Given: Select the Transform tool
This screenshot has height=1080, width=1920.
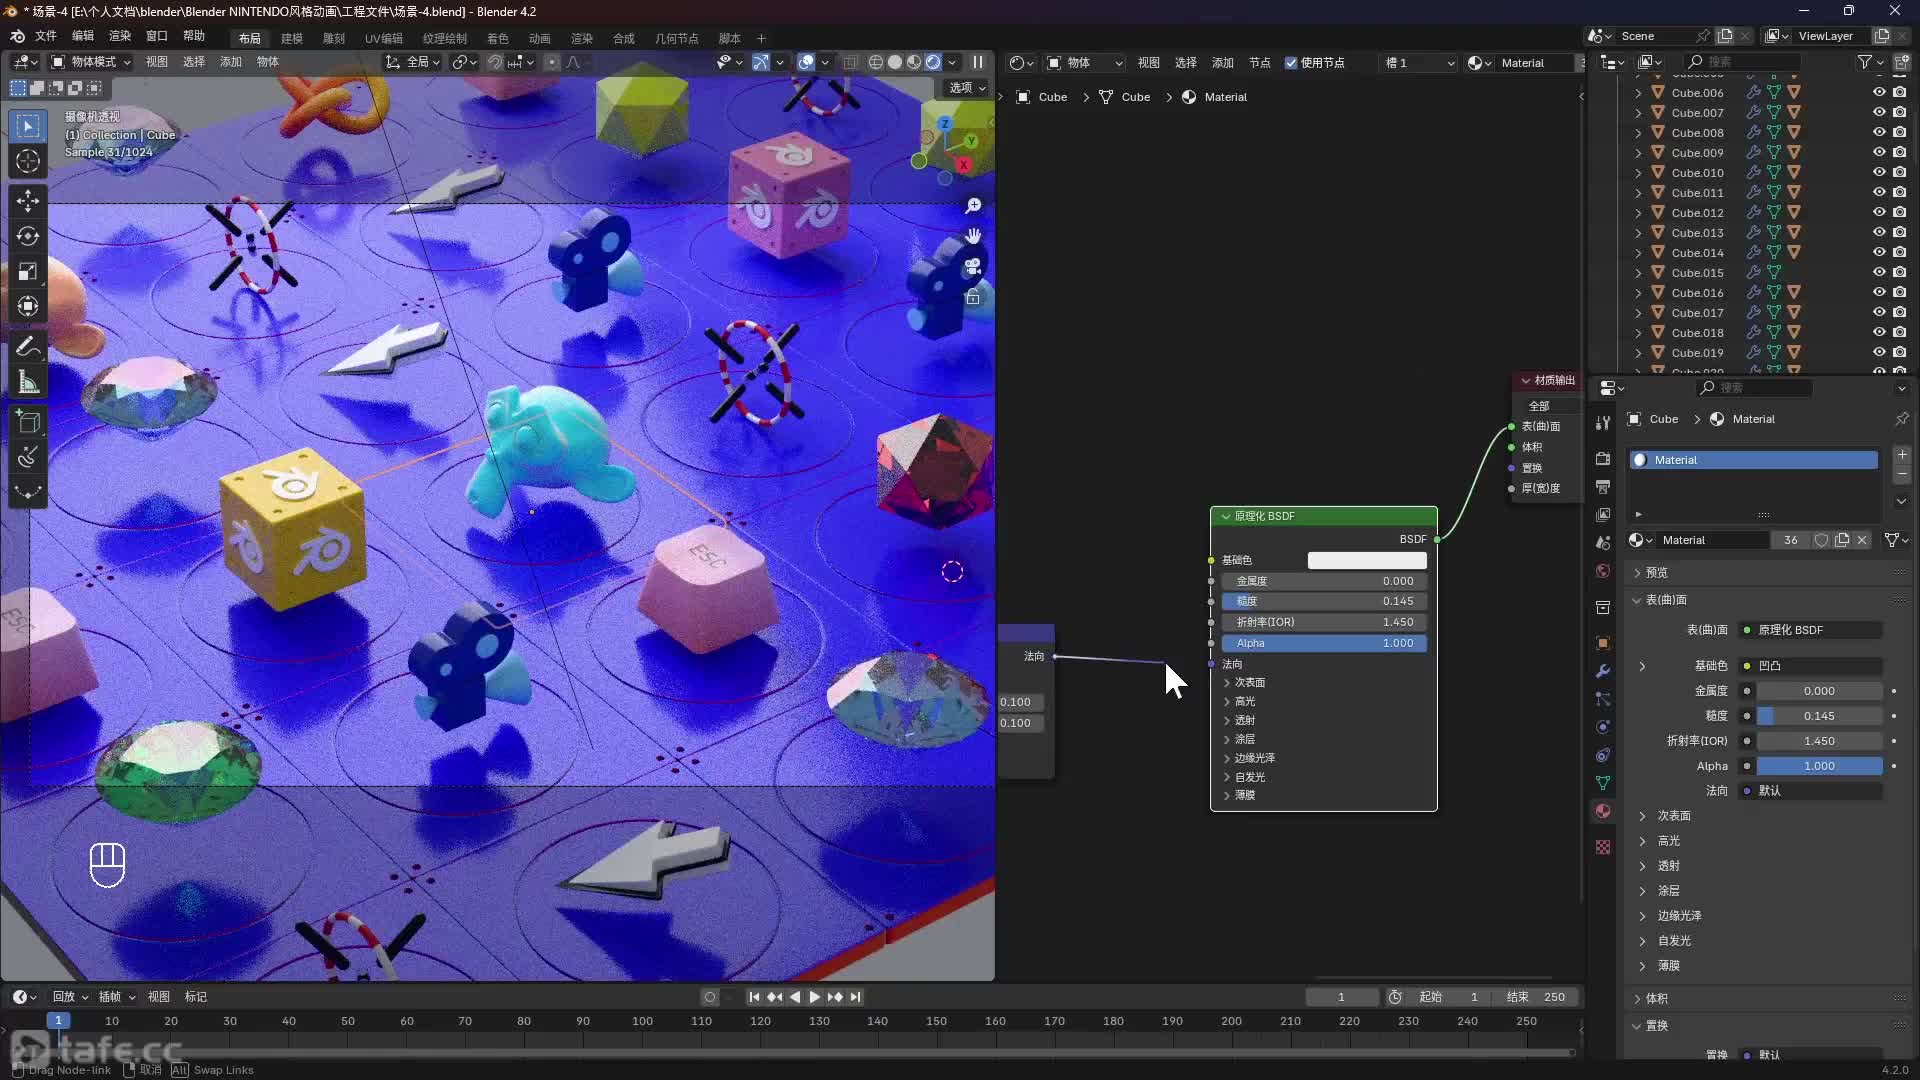Looking at the screenshot, I should click(x=28, y=306).
